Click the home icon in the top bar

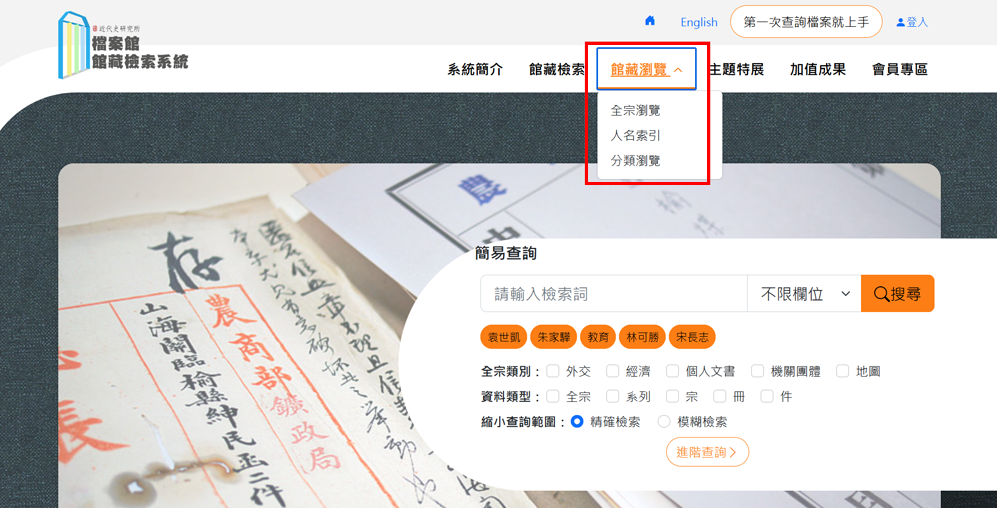(650, 21)
